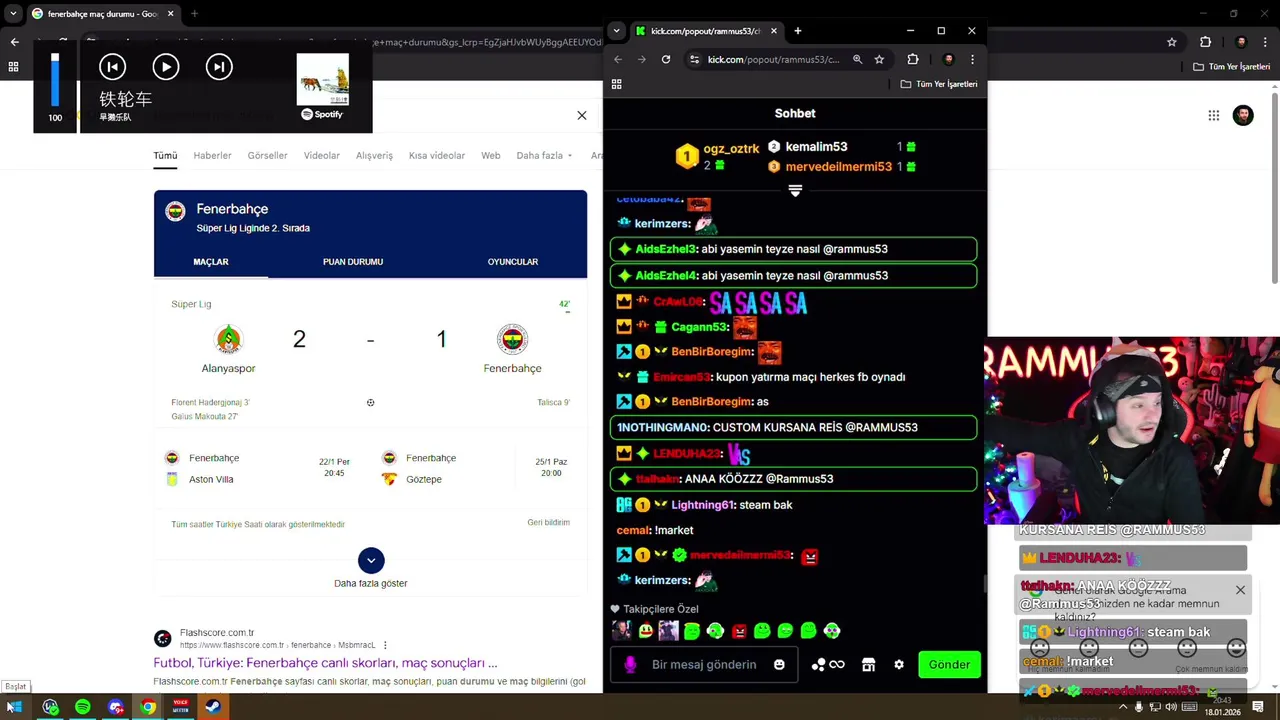The height and width of the screenshot is (720, 1280).
Task: Open the Spotify album art thumbnail
Action: click(322, 79)
